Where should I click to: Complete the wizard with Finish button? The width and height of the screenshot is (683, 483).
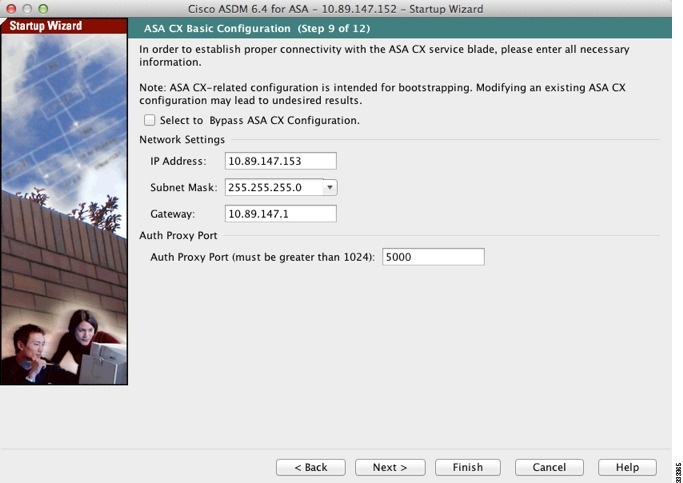468,467
